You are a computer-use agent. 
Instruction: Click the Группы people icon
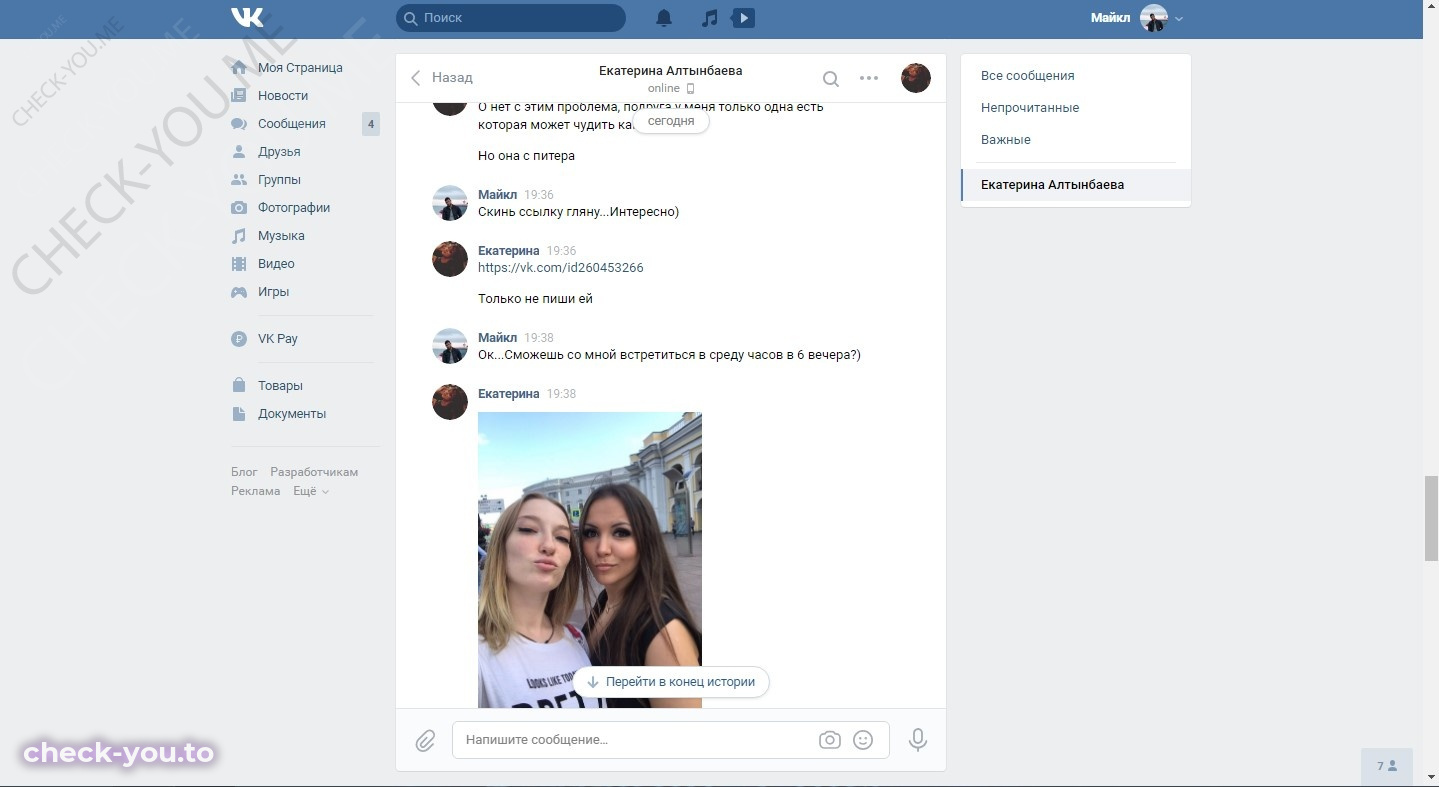click(x=239, y=180)
